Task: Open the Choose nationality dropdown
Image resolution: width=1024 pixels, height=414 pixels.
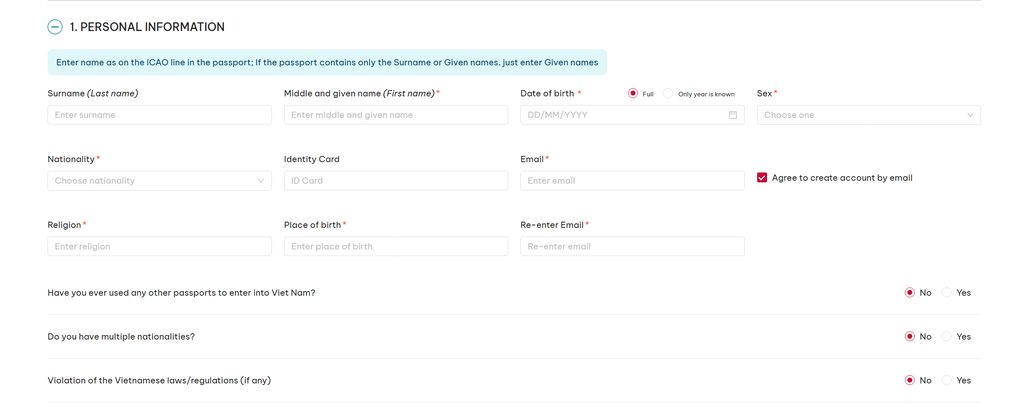Action: pos(159,181)
